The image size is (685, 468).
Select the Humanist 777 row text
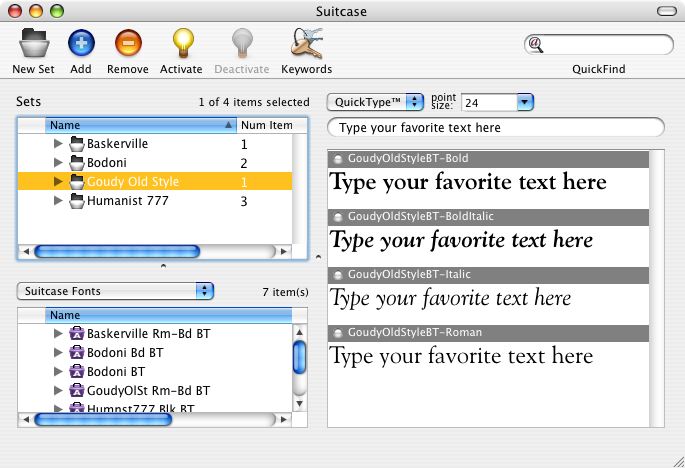(x=128, y=201)
